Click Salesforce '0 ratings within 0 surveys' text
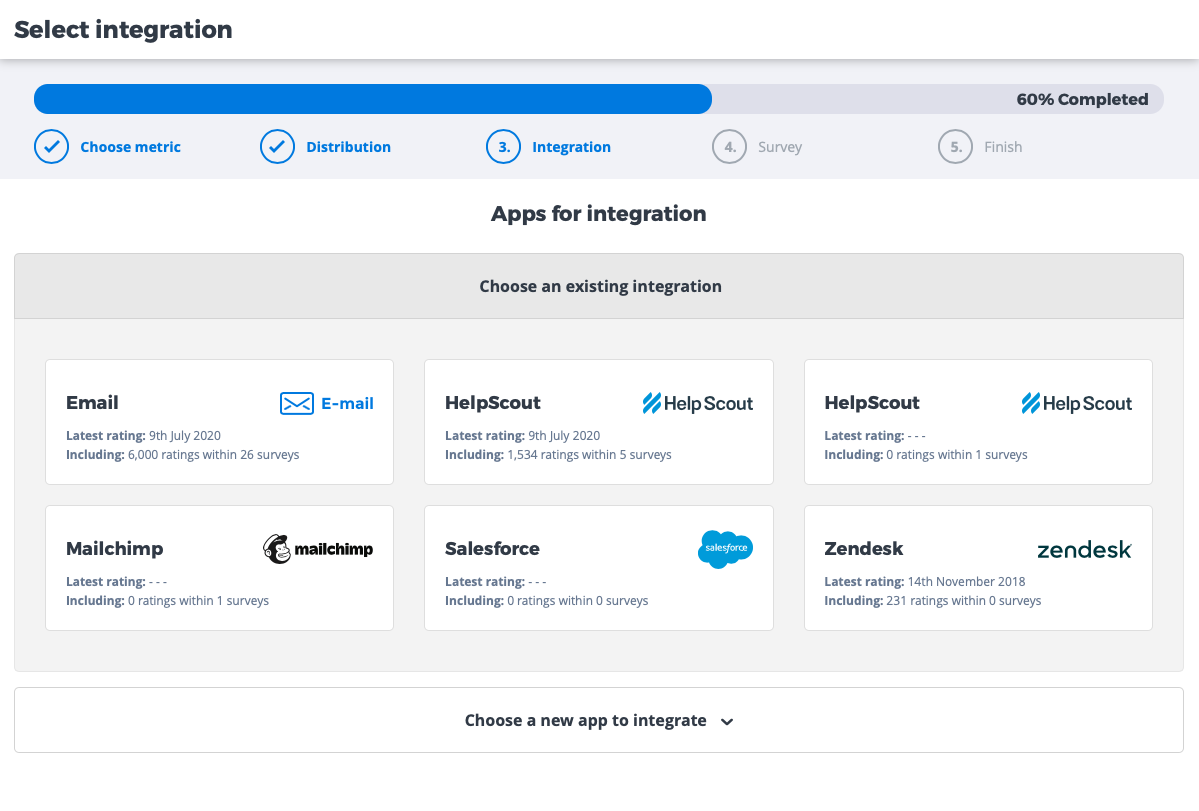 click(577, 601)
